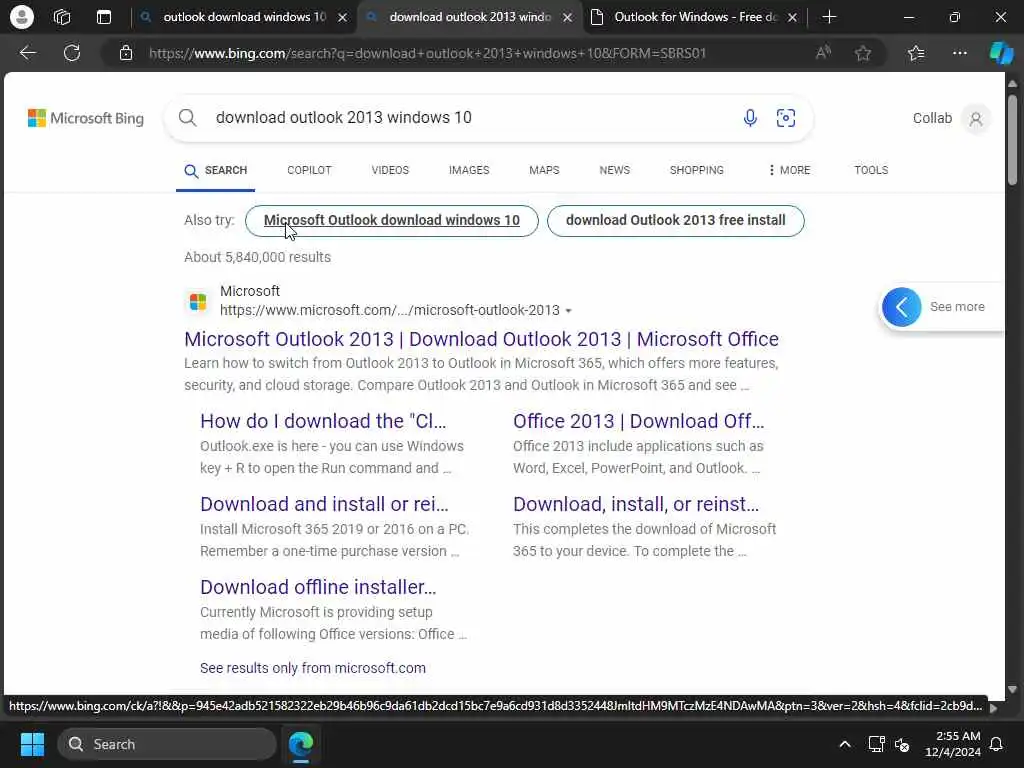Click the scrollbar down arrow
This screenshot has height=768, width=1024.
click(x=1012, y=689)
